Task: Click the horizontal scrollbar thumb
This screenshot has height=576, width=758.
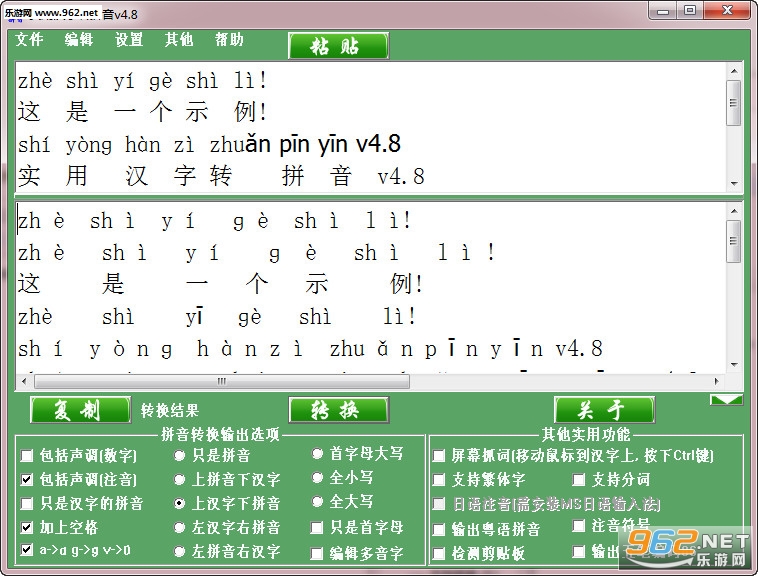Action: [x=222, y=381]
